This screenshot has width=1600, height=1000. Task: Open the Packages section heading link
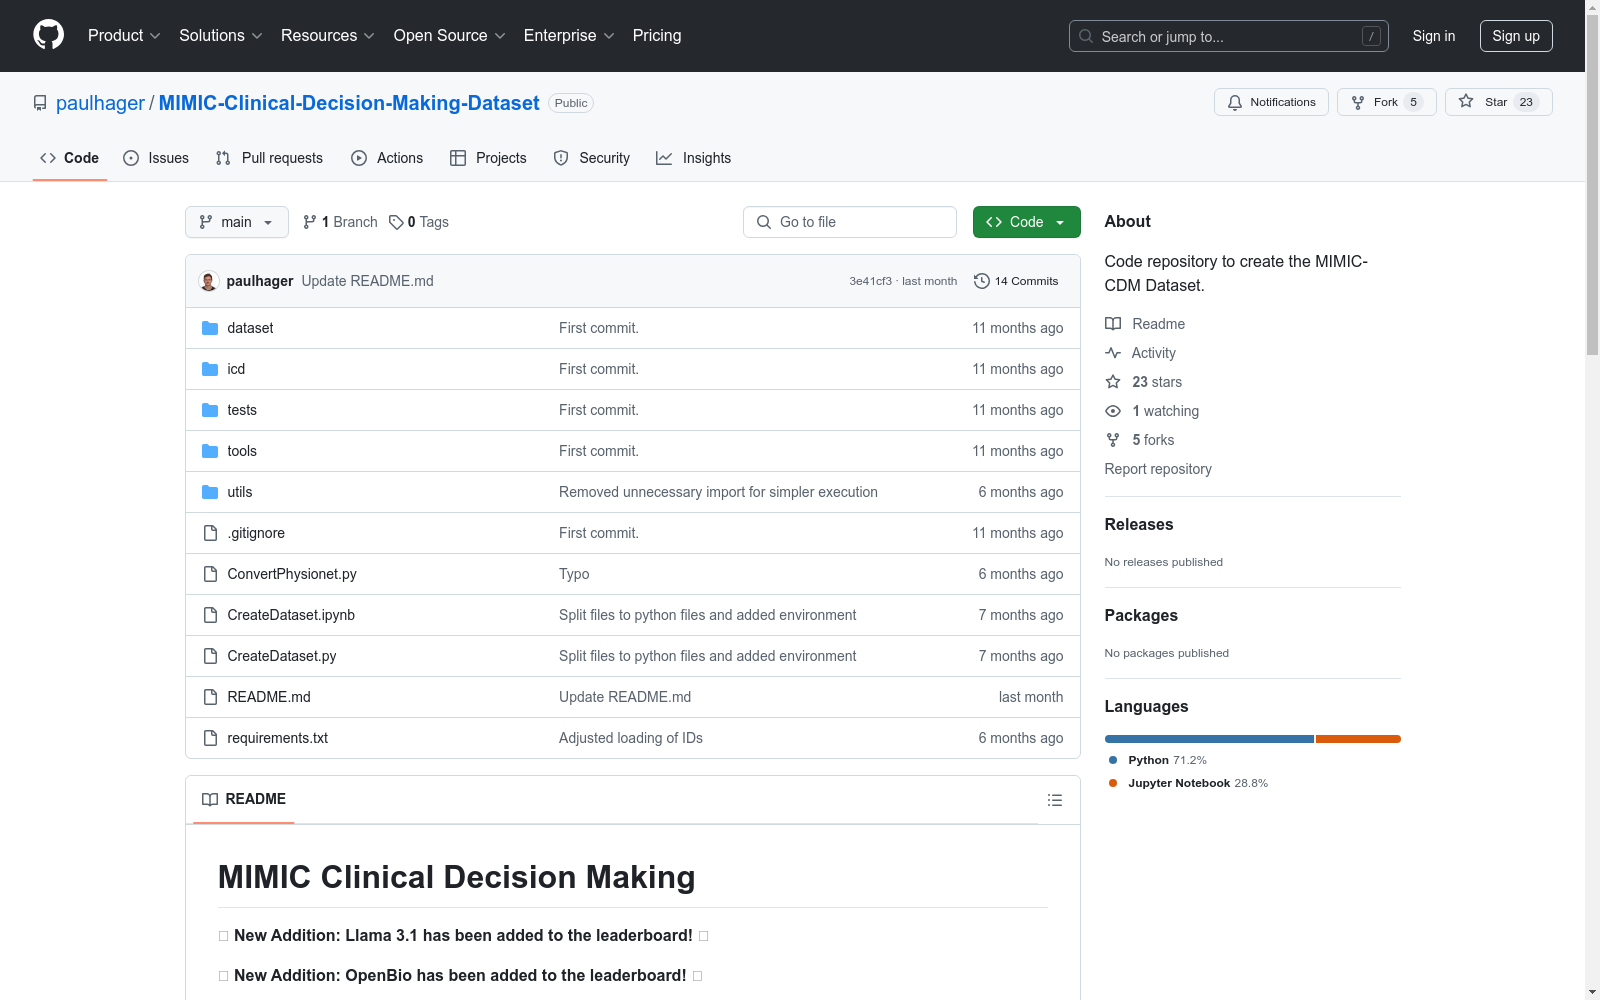(1141, 615)
